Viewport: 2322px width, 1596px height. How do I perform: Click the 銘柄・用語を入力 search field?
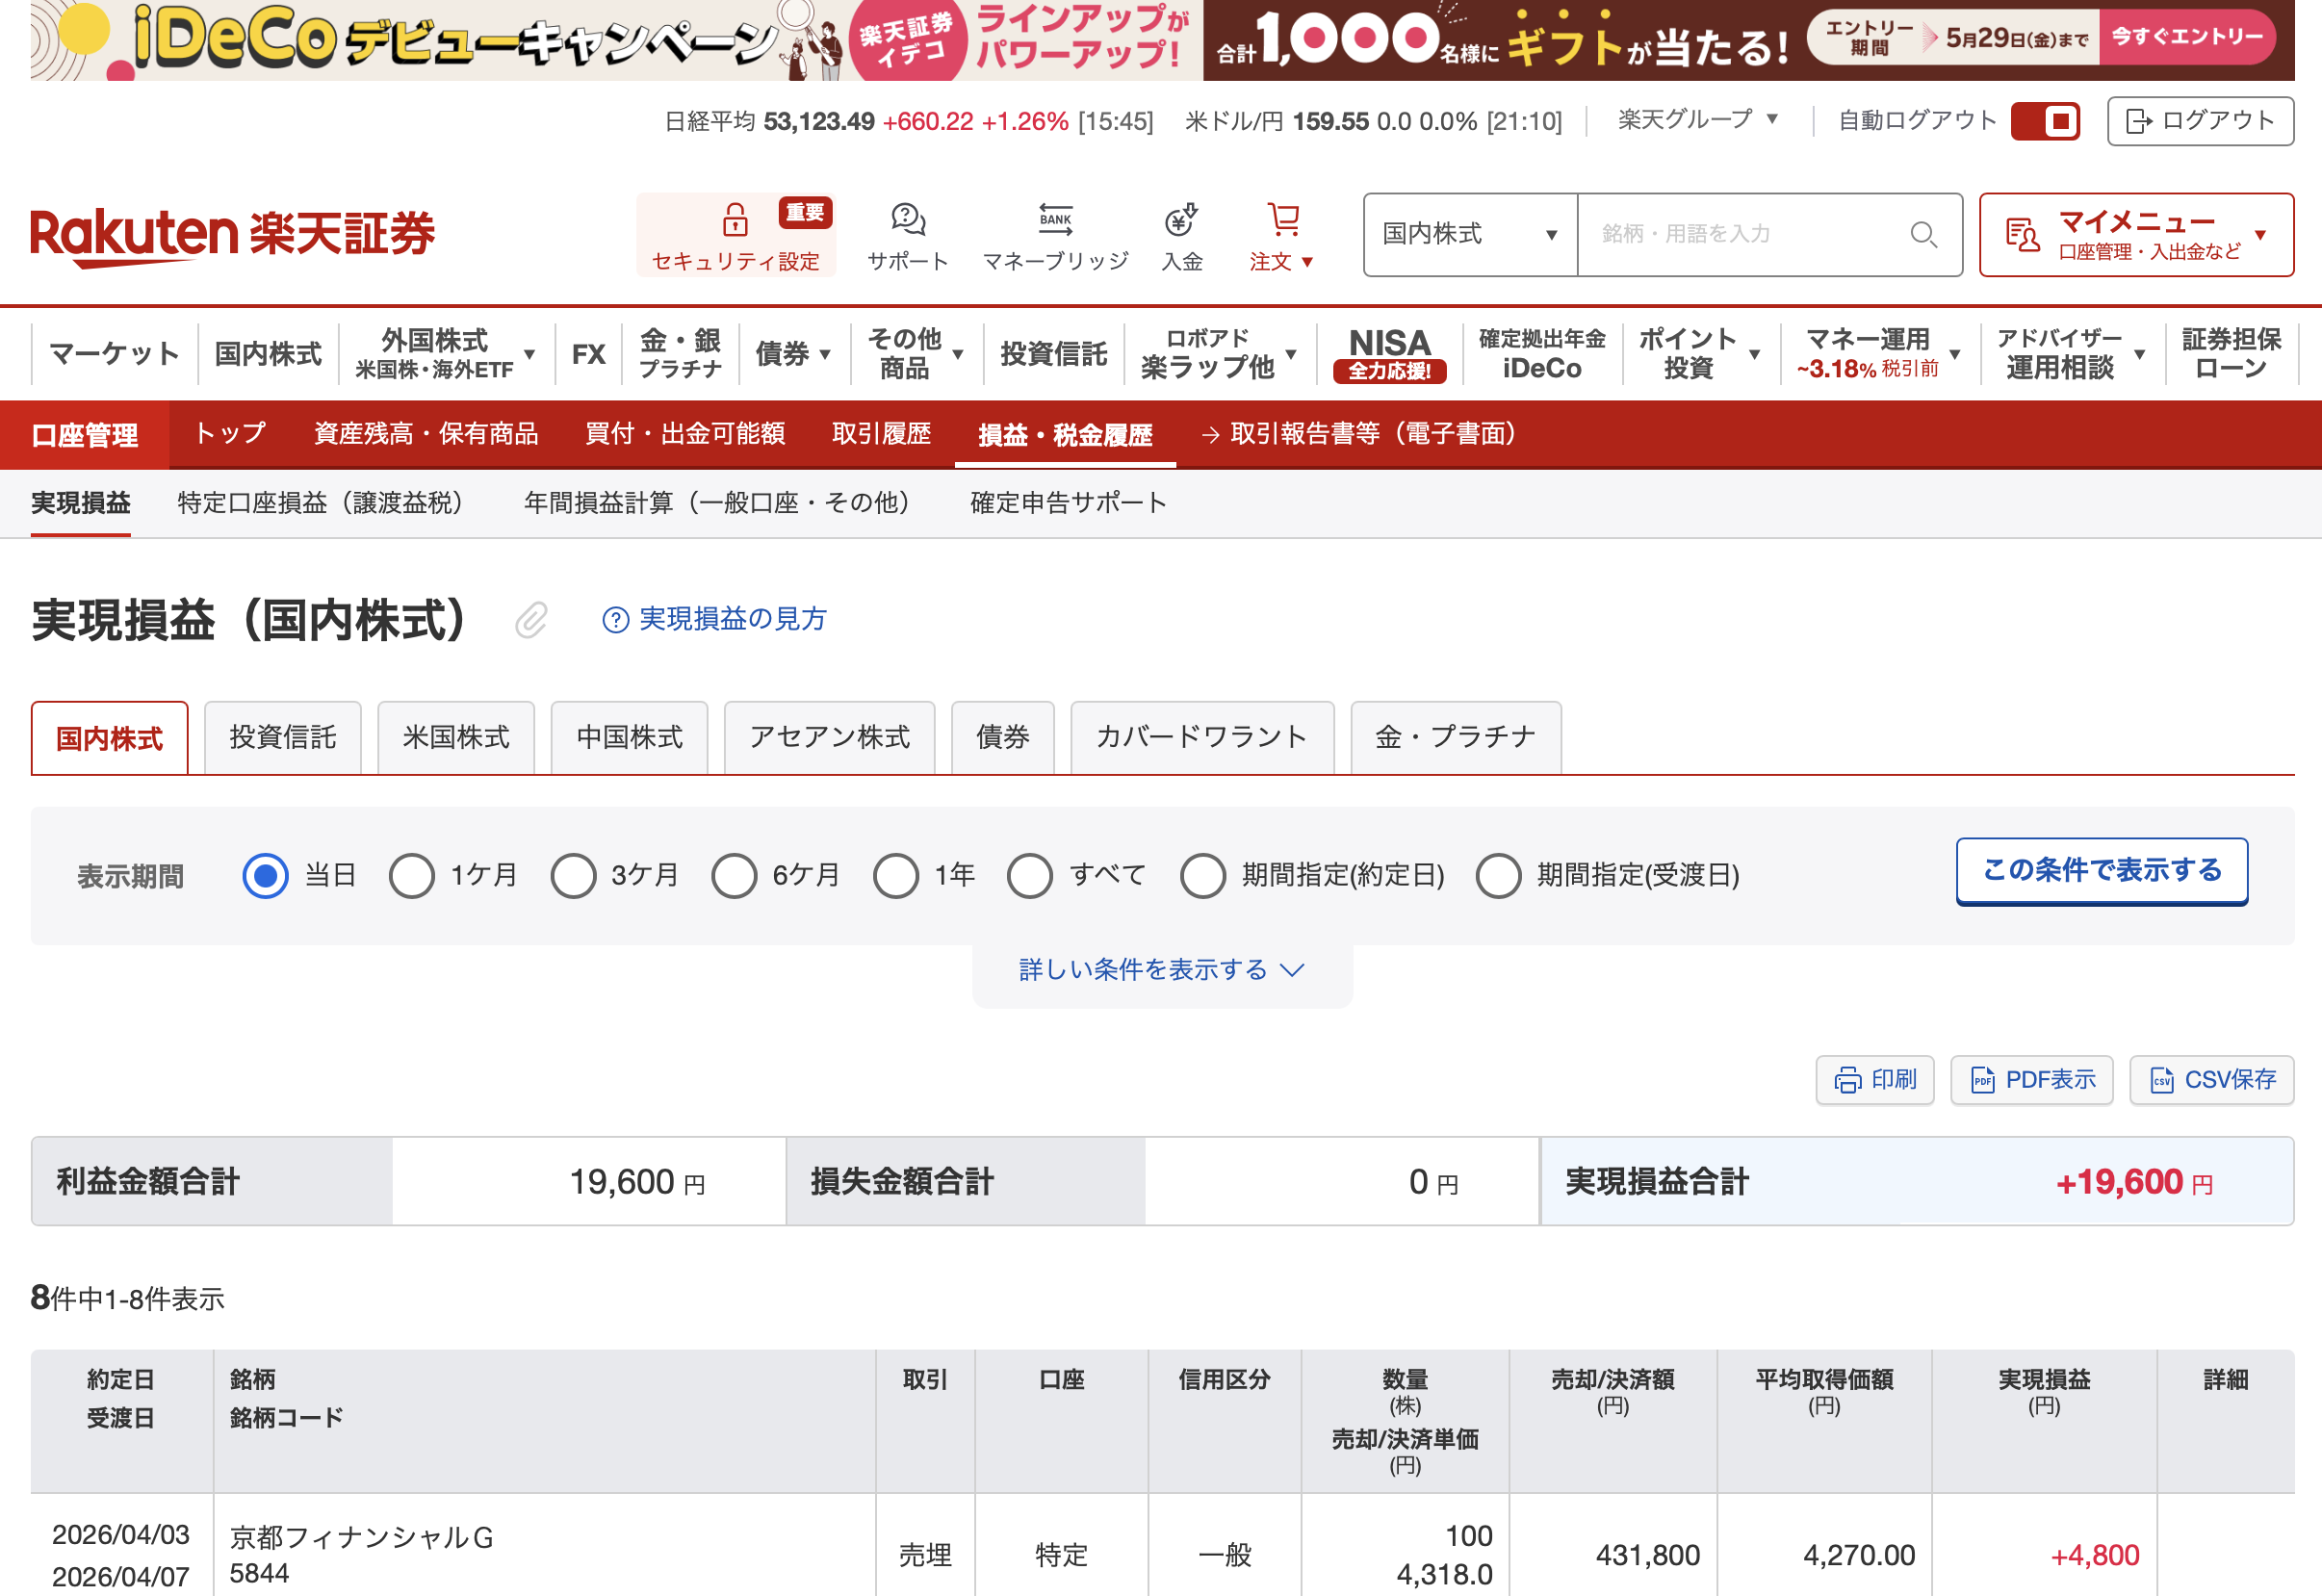(1740, 235)
